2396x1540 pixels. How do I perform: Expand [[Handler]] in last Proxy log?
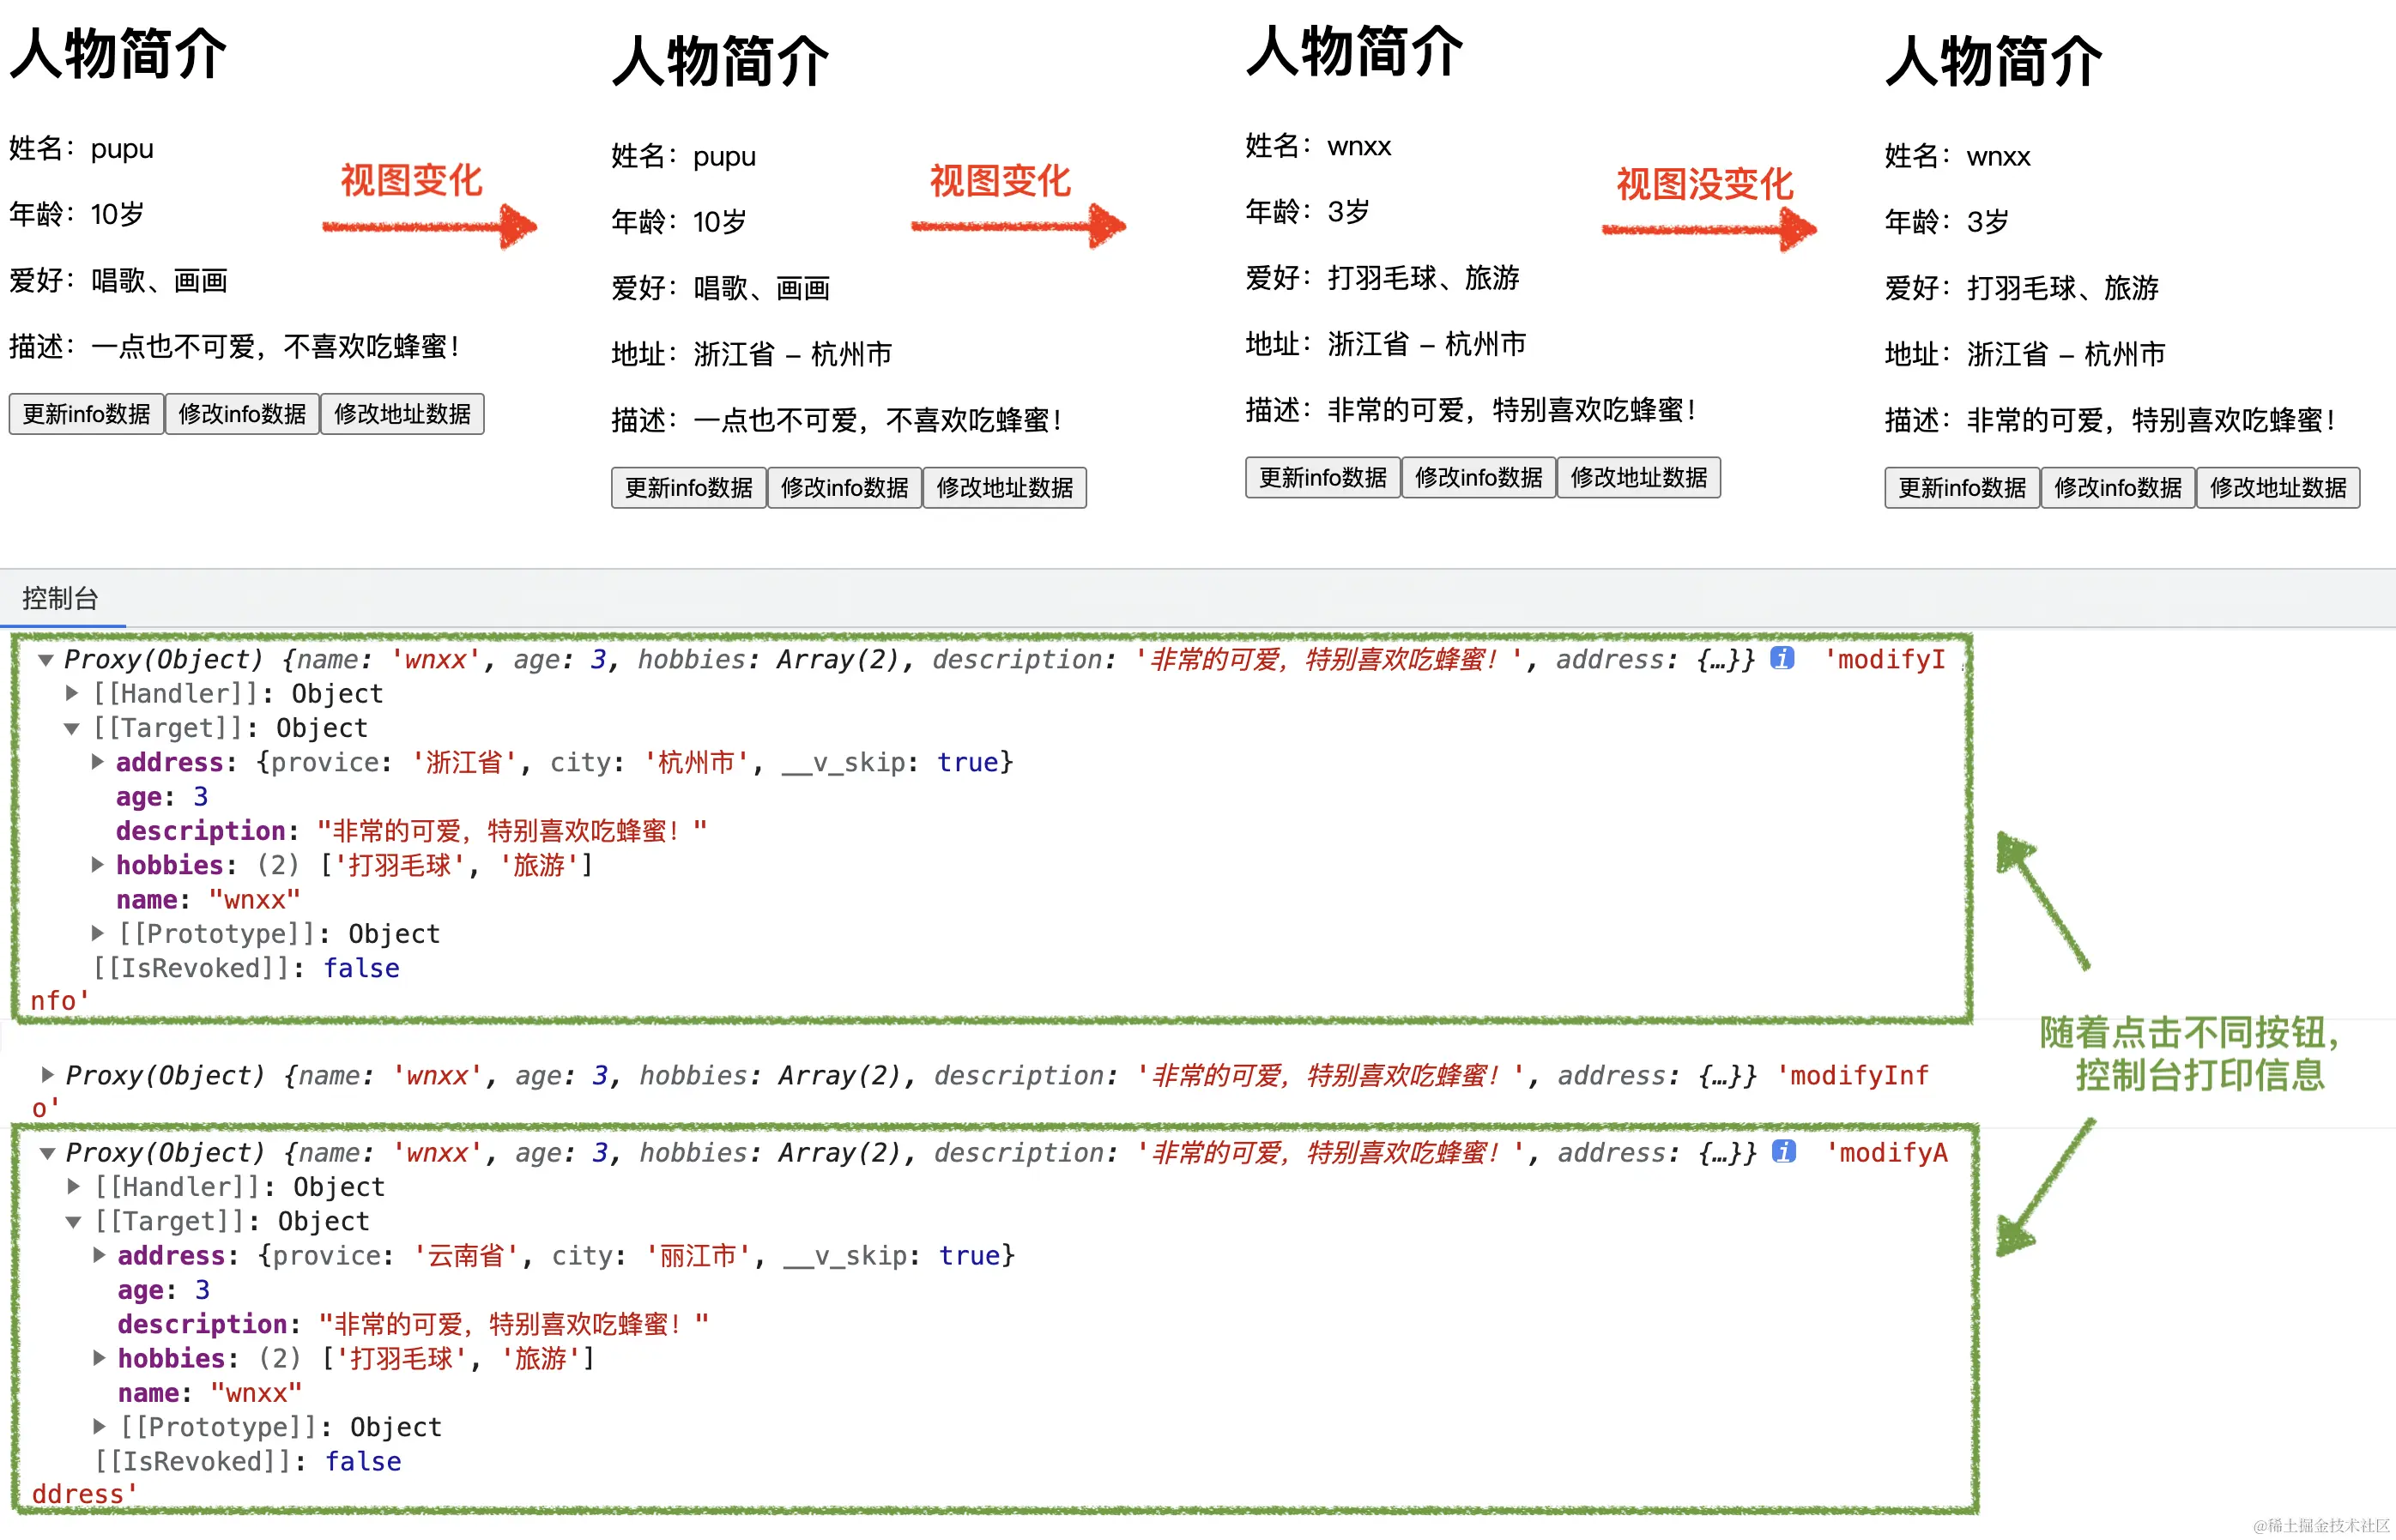74,1187
